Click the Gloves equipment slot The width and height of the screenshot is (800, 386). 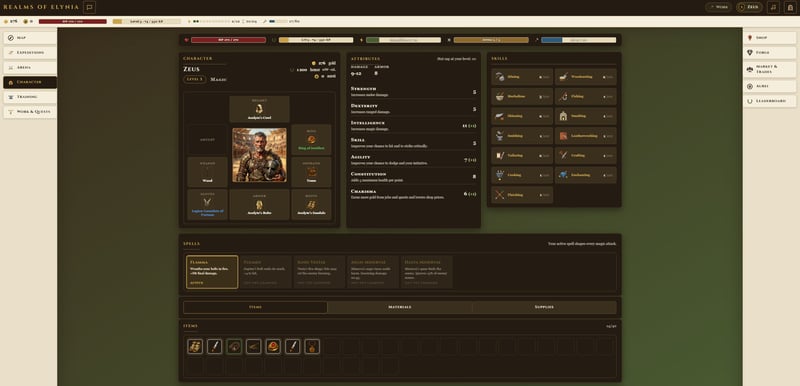click(207, 204)
